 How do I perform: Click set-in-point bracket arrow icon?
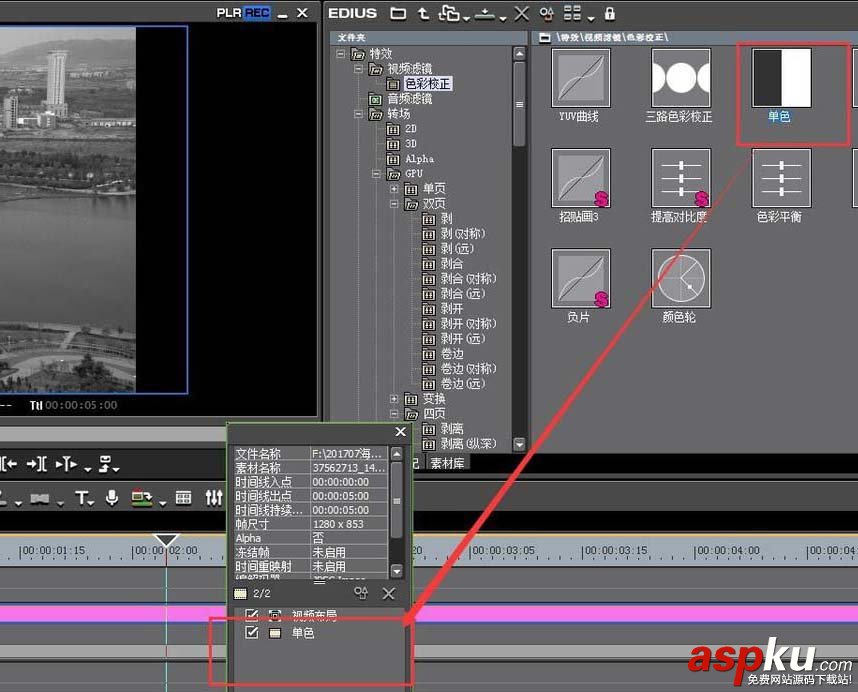(9, 464)
